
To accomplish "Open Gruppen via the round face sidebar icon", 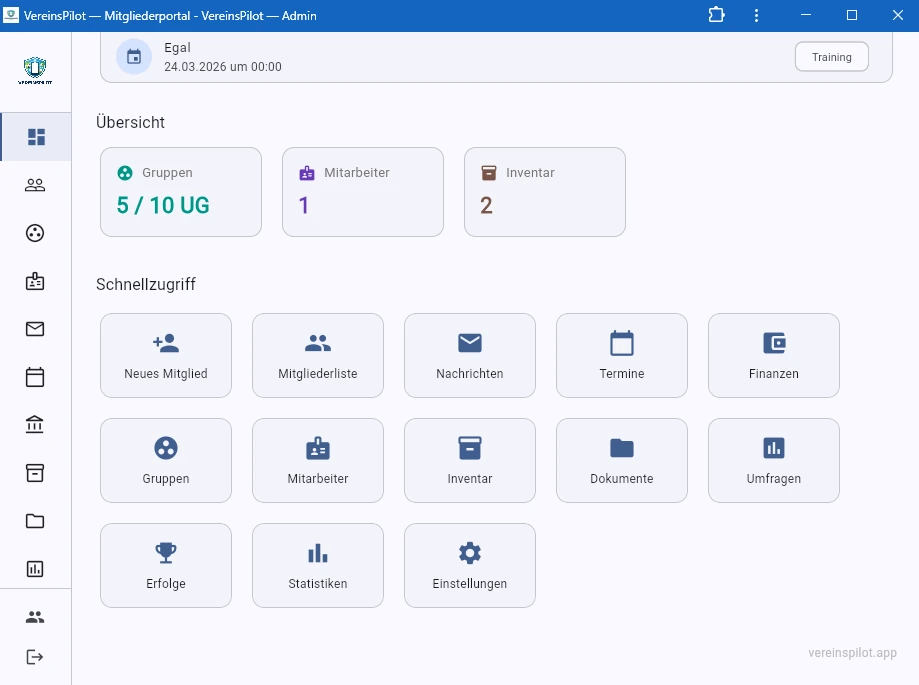I will (35, 233).
